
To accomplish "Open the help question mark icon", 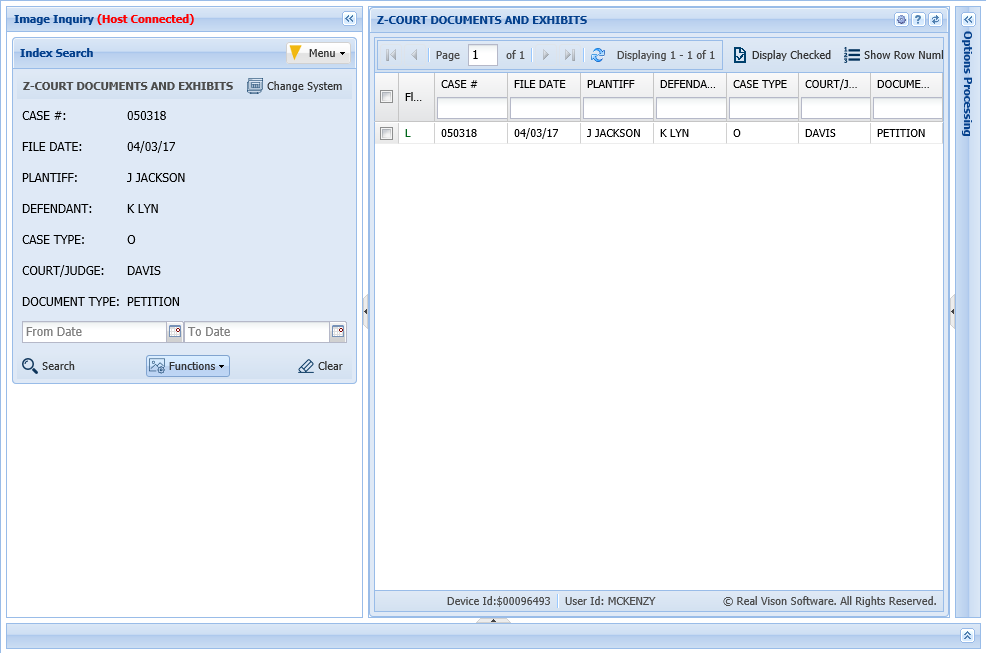I will point(918,20).
